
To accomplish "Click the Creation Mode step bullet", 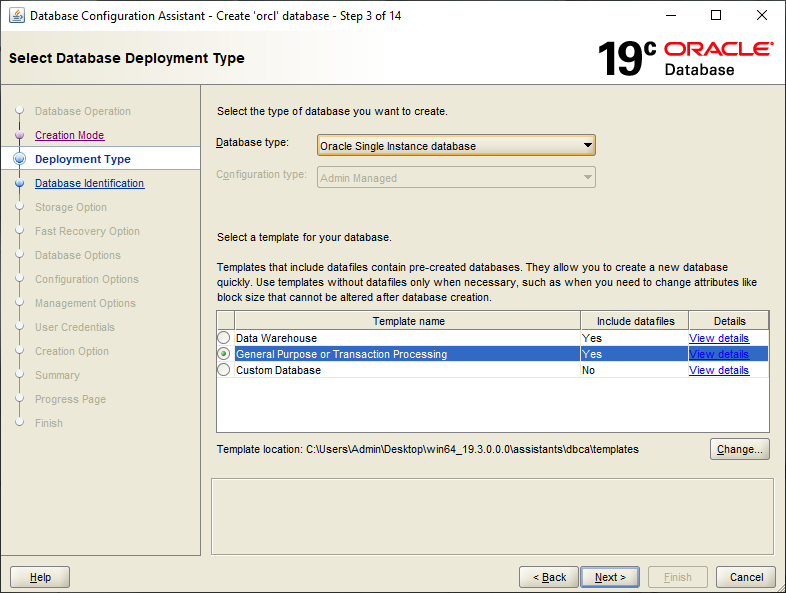I will click(19, 135).
